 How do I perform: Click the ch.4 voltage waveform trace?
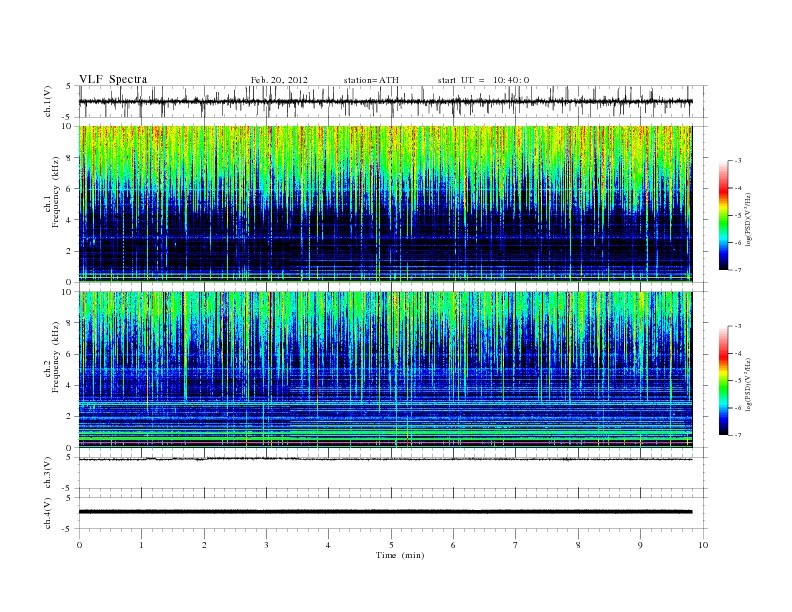coord(385,512)
